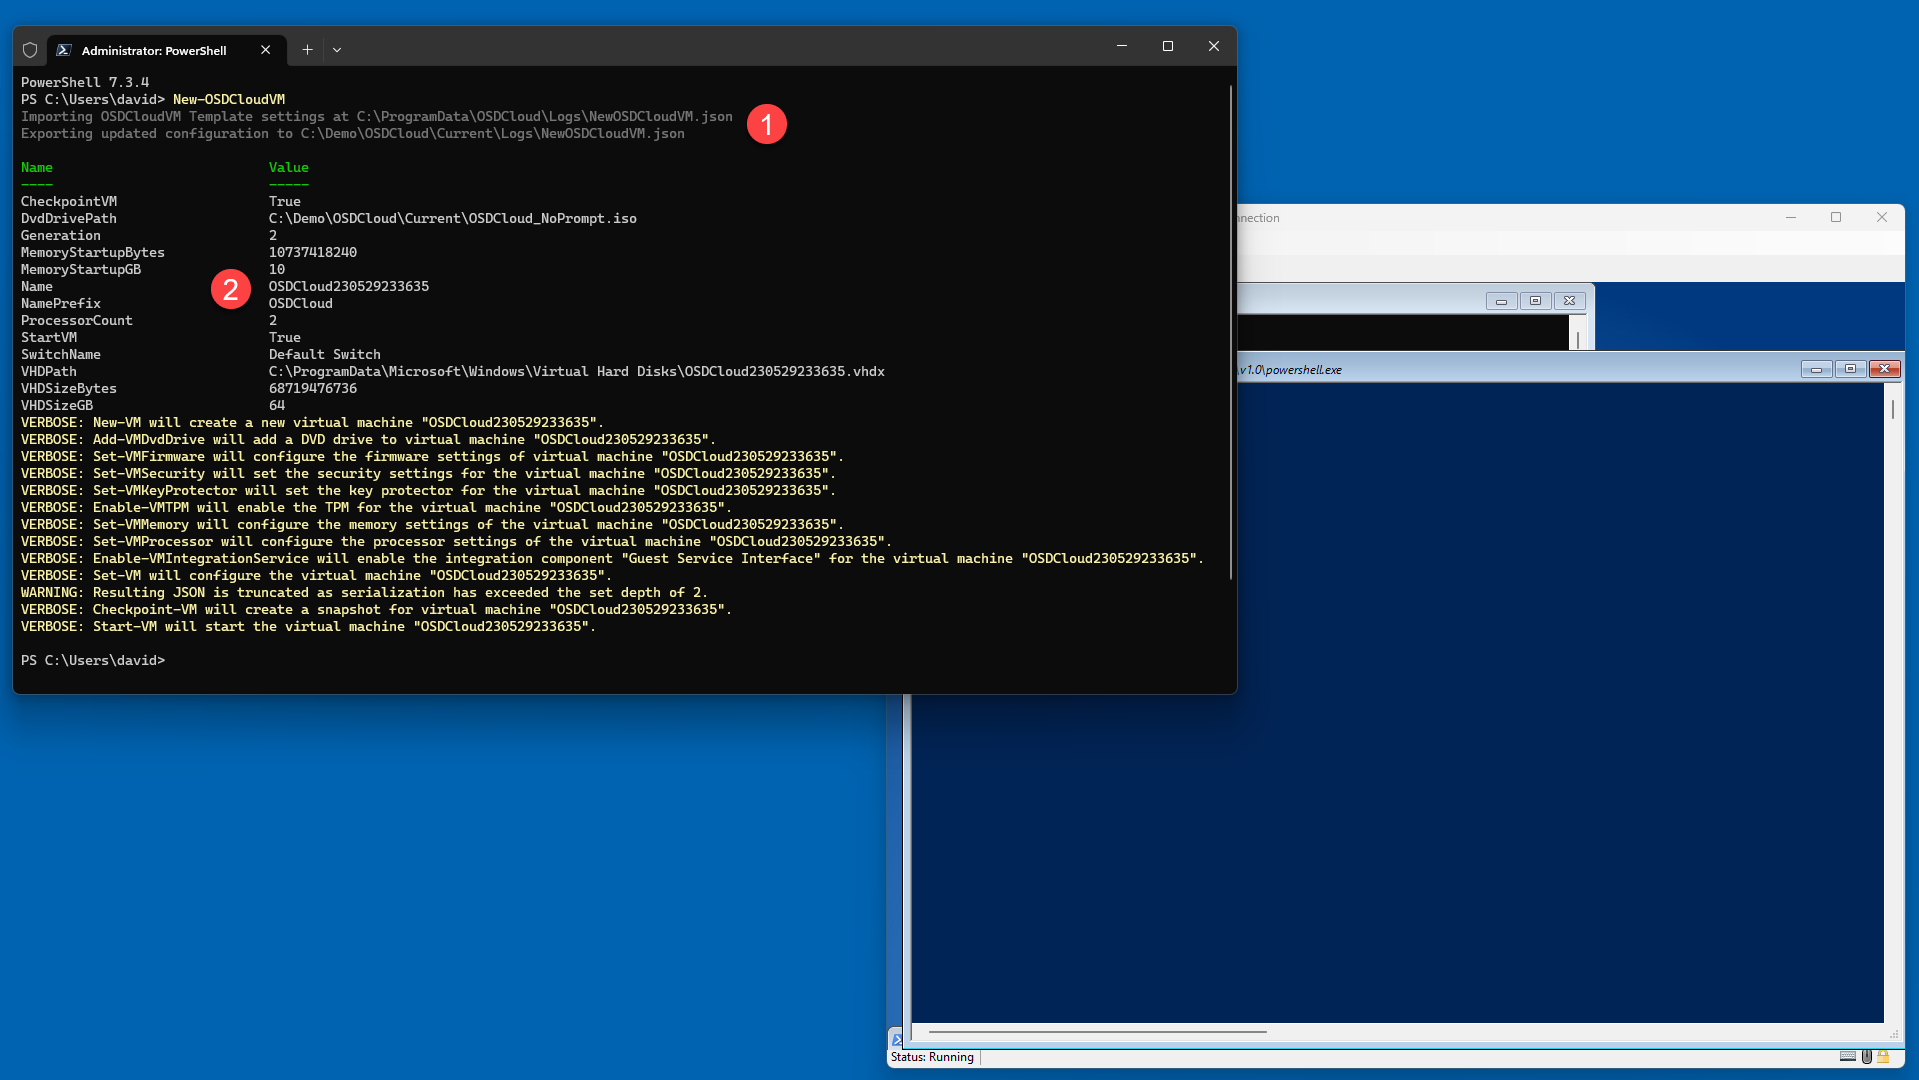Open a new terminal tab with plus
The image size is (1919, 1080).
[307, 50]
